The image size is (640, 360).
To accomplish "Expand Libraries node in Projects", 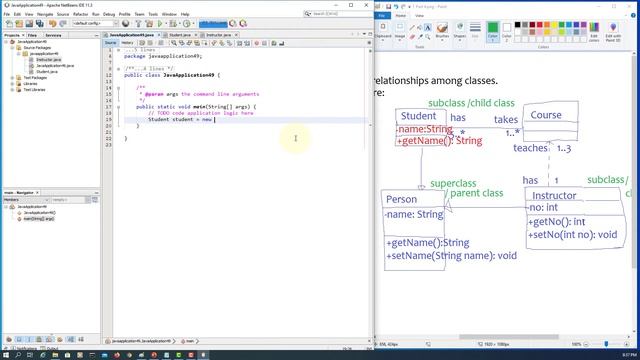I will click(x=12, y=84).
